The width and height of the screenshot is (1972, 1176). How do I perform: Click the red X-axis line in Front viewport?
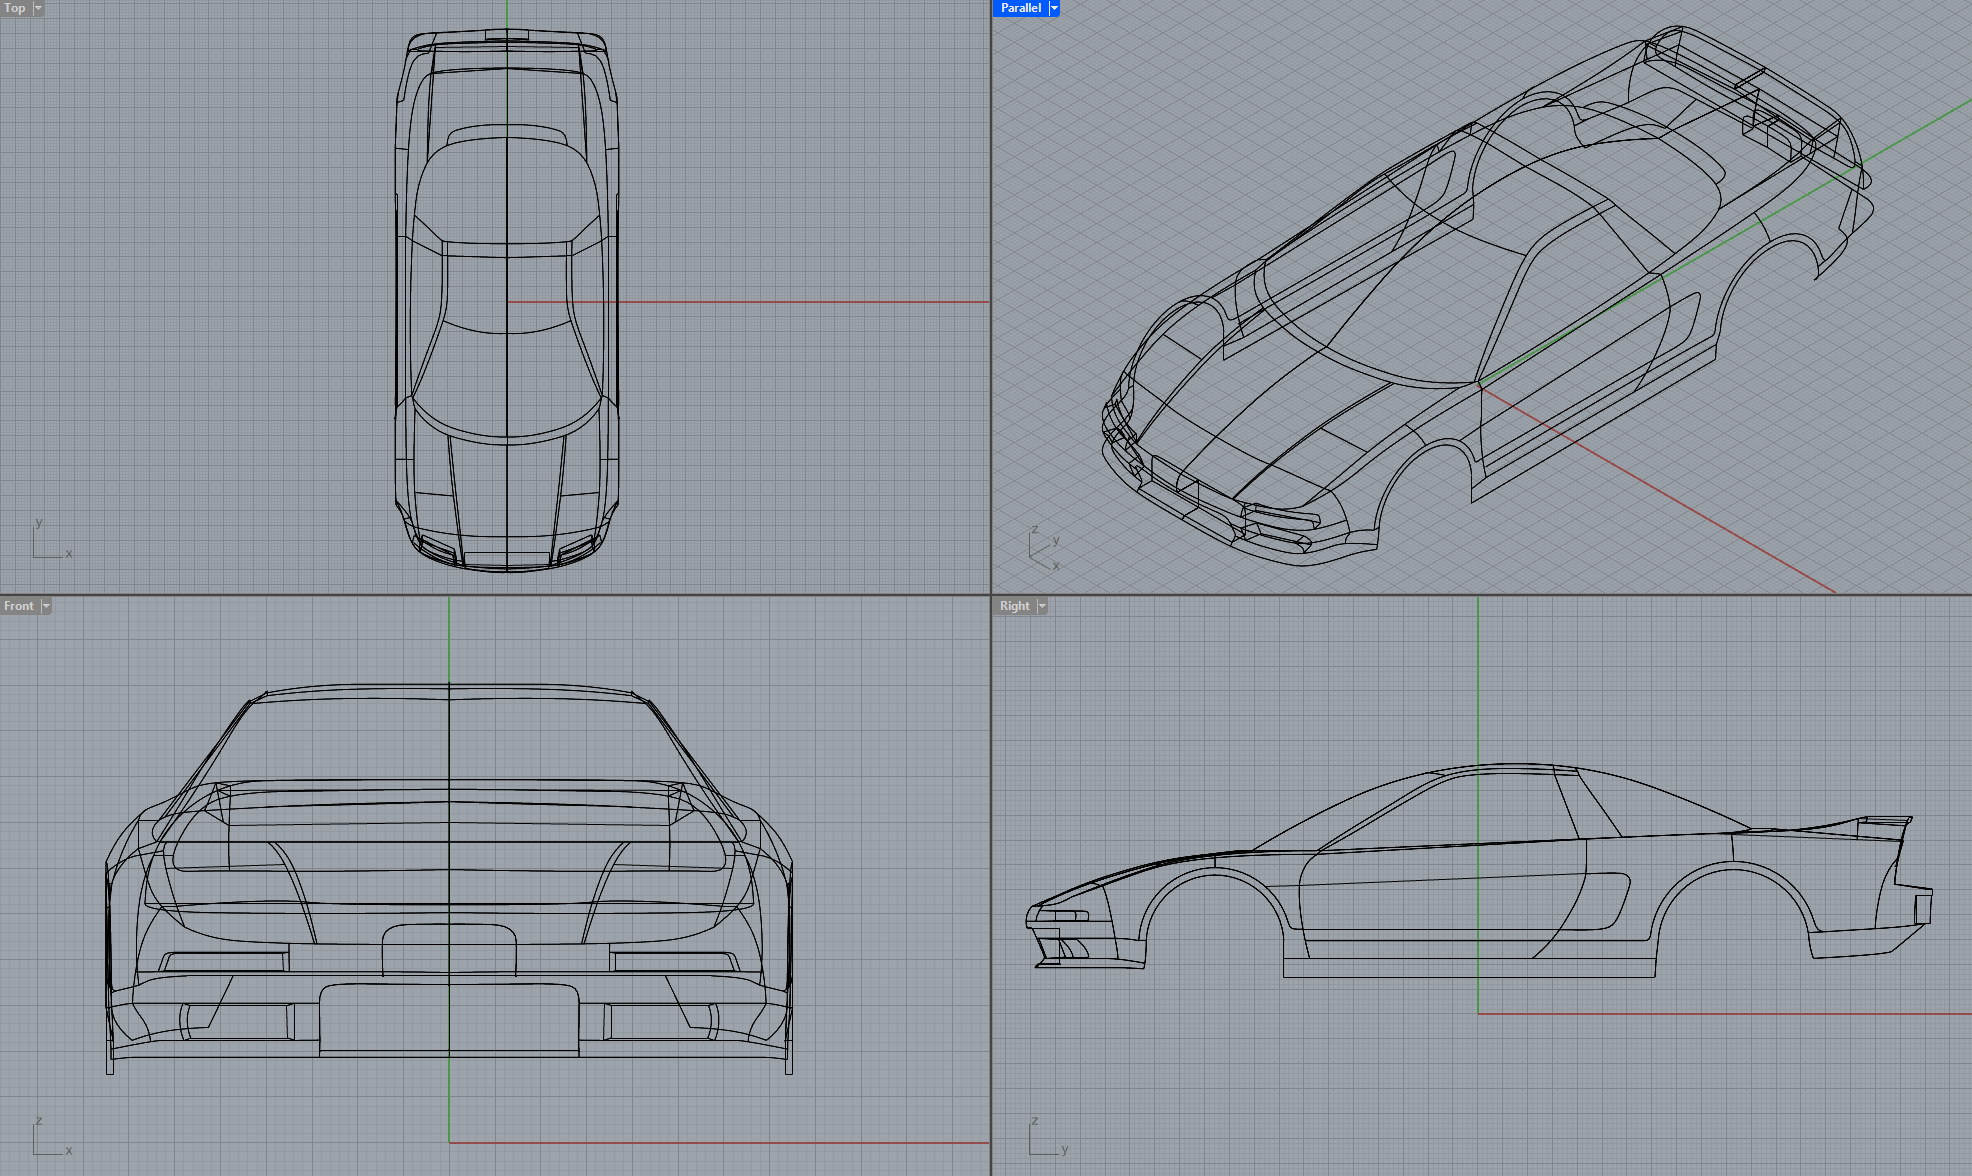point(720,1142)
